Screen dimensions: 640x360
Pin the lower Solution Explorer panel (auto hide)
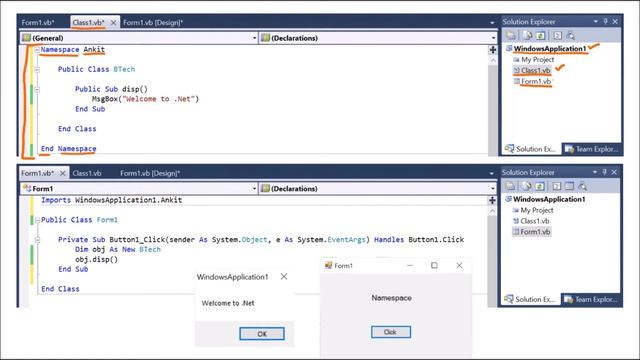point(604,172)
